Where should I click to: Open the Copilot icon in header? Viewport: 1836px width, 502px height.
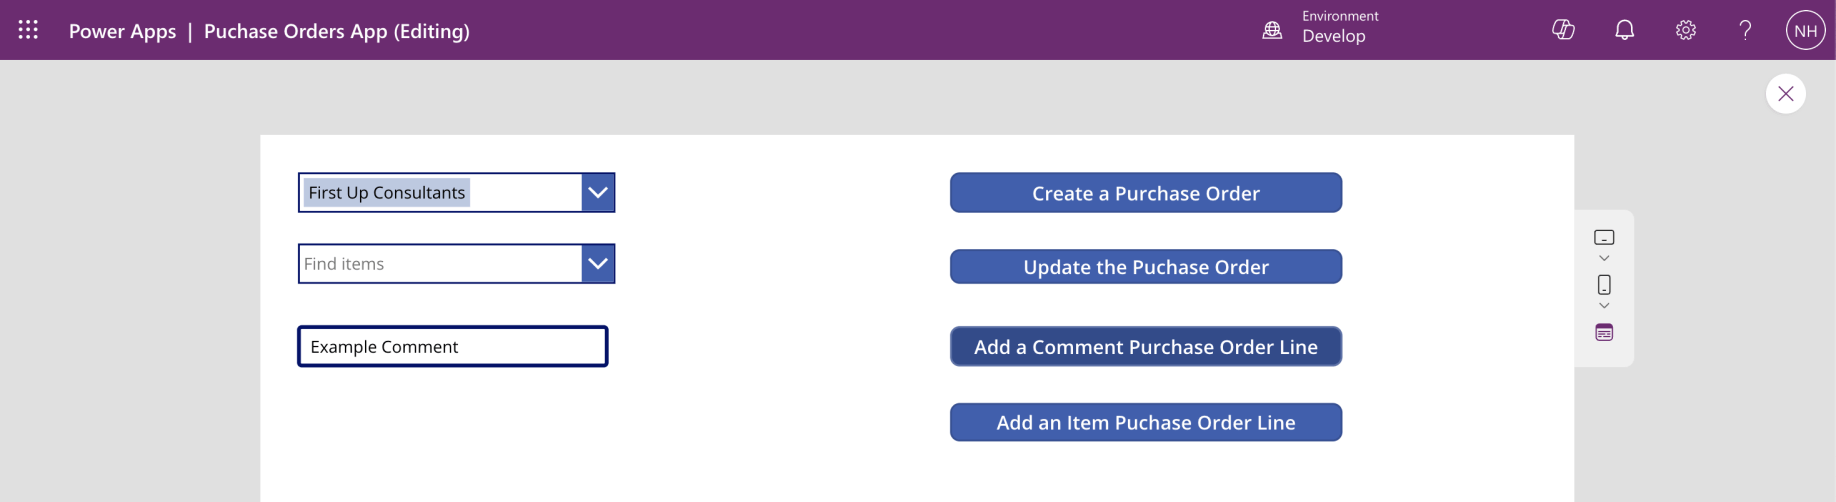[x=1563, y=30]
